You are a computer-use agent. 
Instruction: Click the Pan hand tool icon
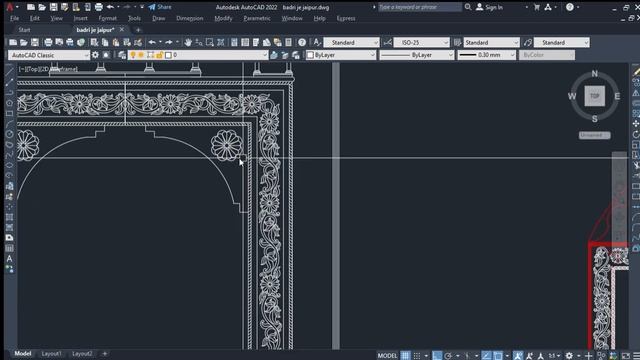point(188,42)
